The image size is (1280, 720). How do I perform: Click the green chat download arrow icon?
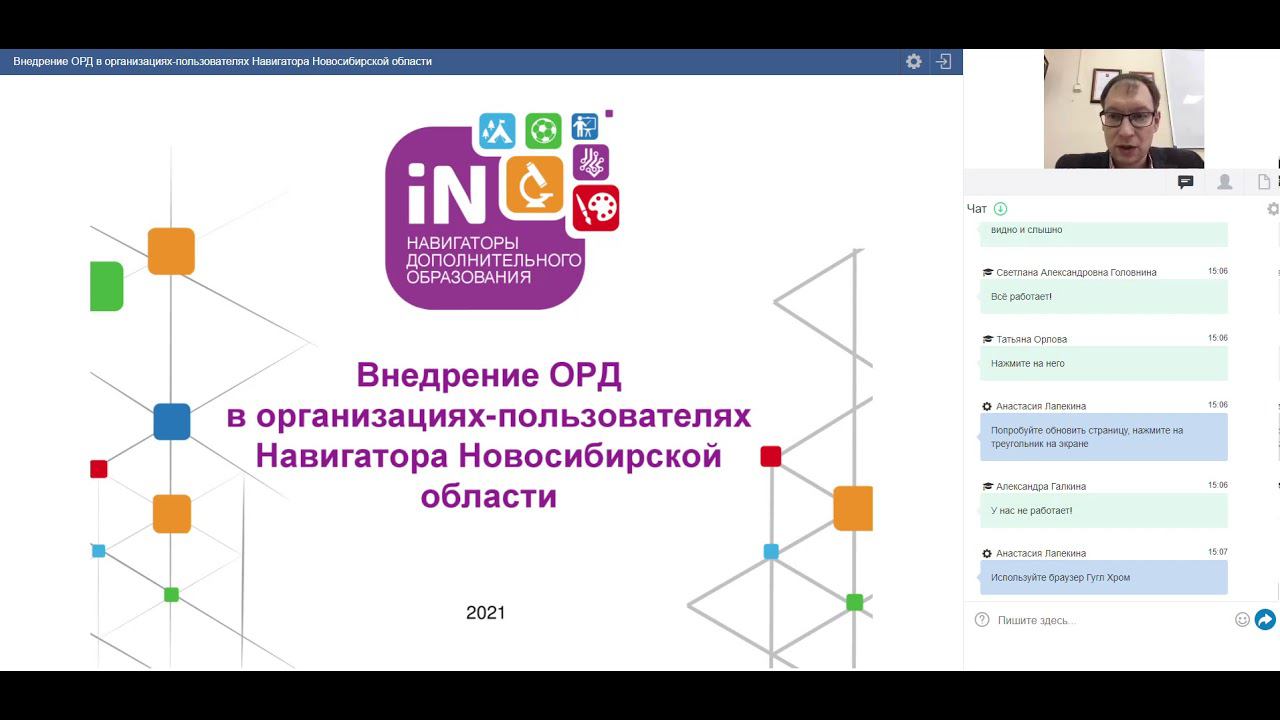[x=1000, y=209]
